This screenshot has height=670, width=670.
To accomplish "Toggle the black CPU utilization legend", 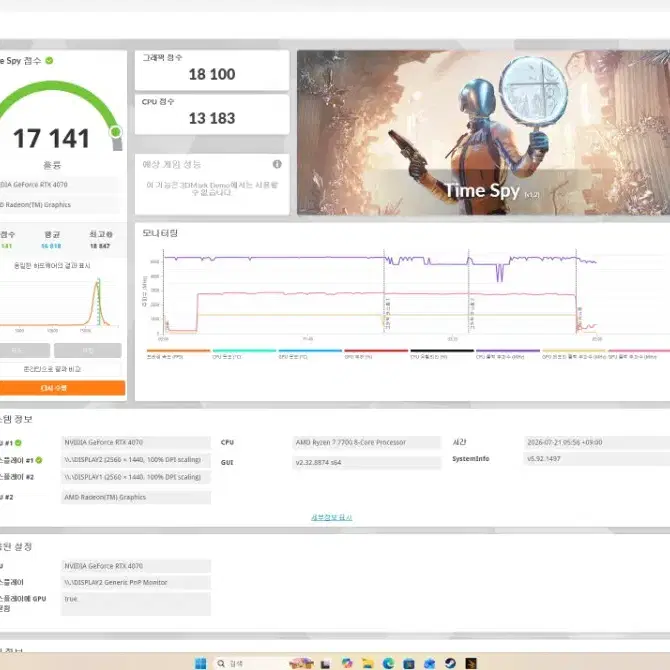I will click(x=442, y=354).
